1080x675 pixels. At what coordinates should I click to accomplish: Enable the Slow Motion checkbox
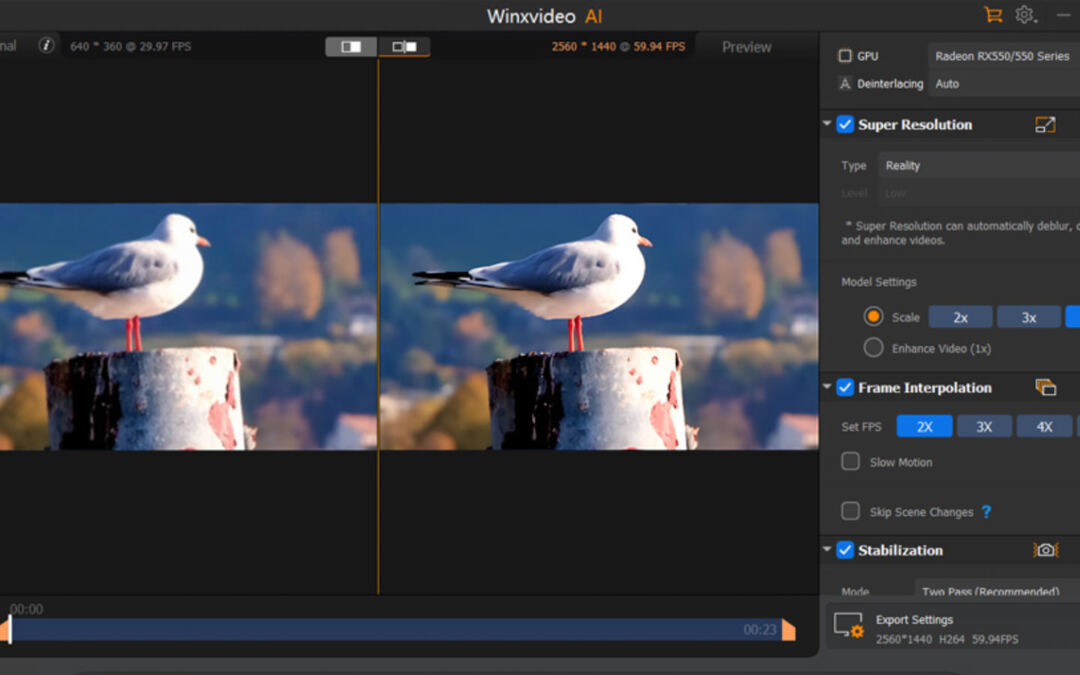tap(851, 462)
